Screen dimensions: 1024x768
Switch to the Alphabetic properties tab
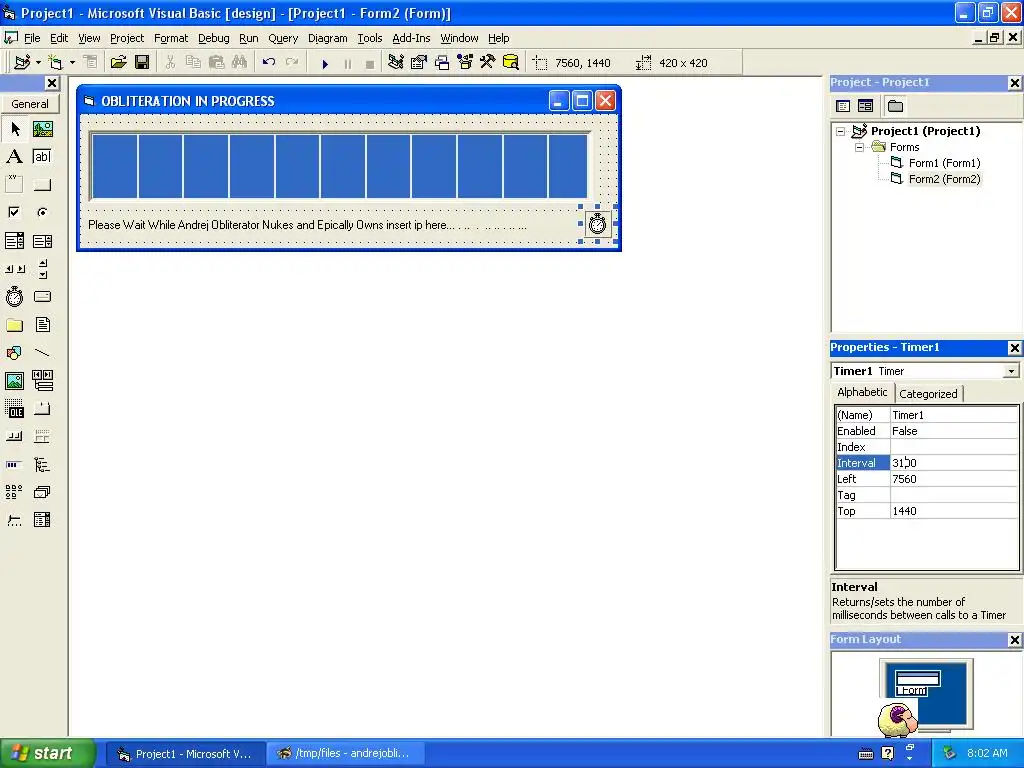coord(862,392)
